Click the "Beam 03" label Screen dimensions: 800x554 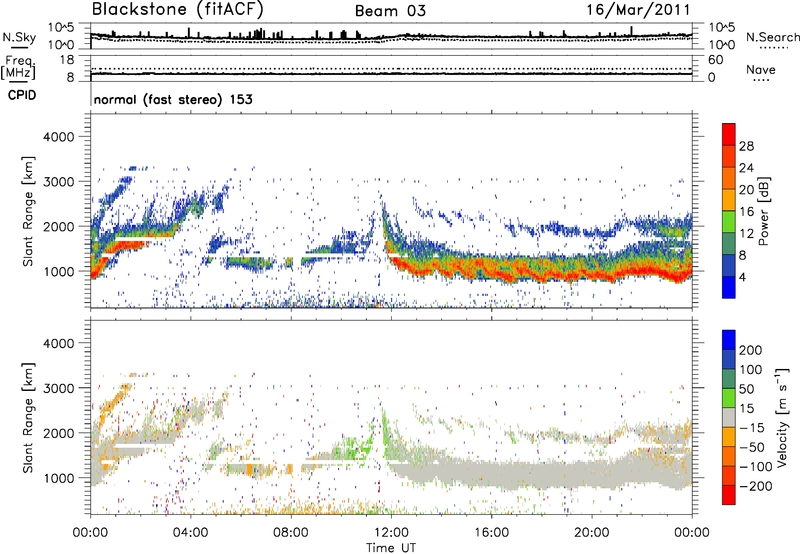[x=390, y=11]
